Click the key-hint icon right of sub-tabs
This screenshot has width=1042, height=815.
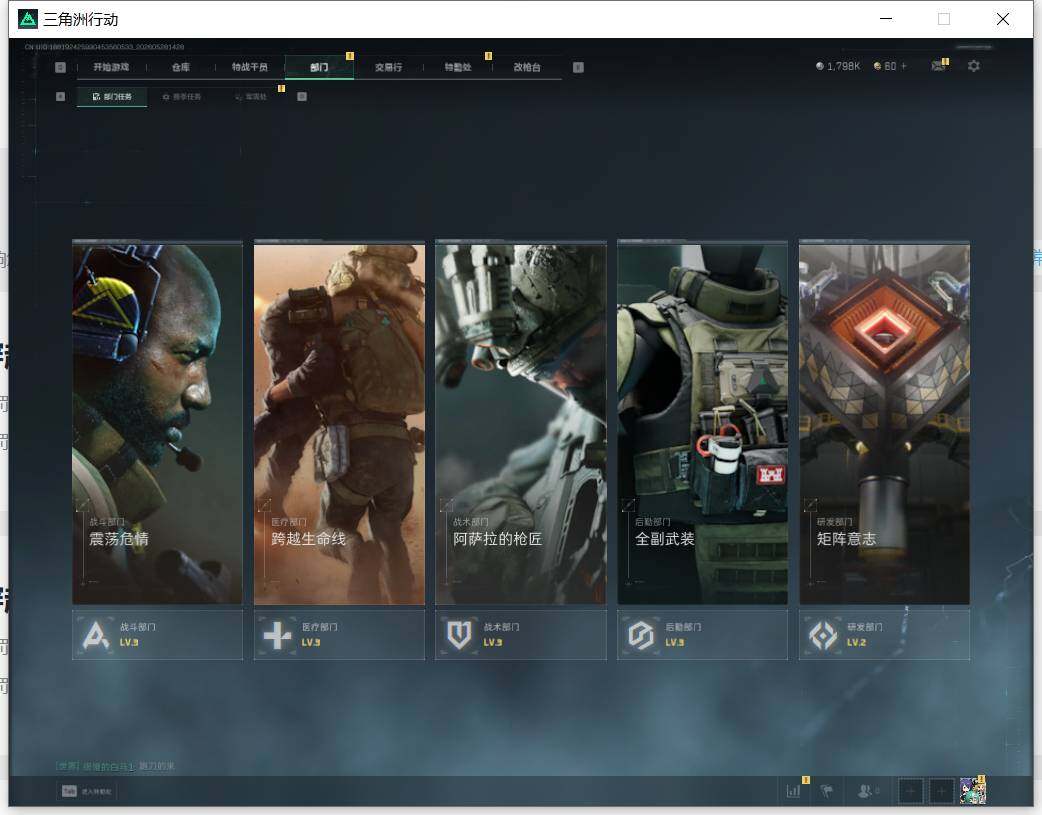(x=302, y=96)
